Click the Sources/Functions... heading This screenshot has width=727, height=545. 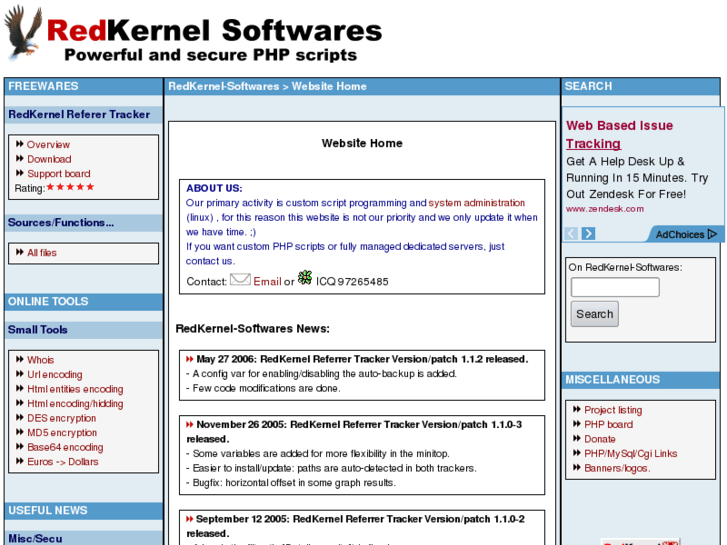(x=61, y=223)
